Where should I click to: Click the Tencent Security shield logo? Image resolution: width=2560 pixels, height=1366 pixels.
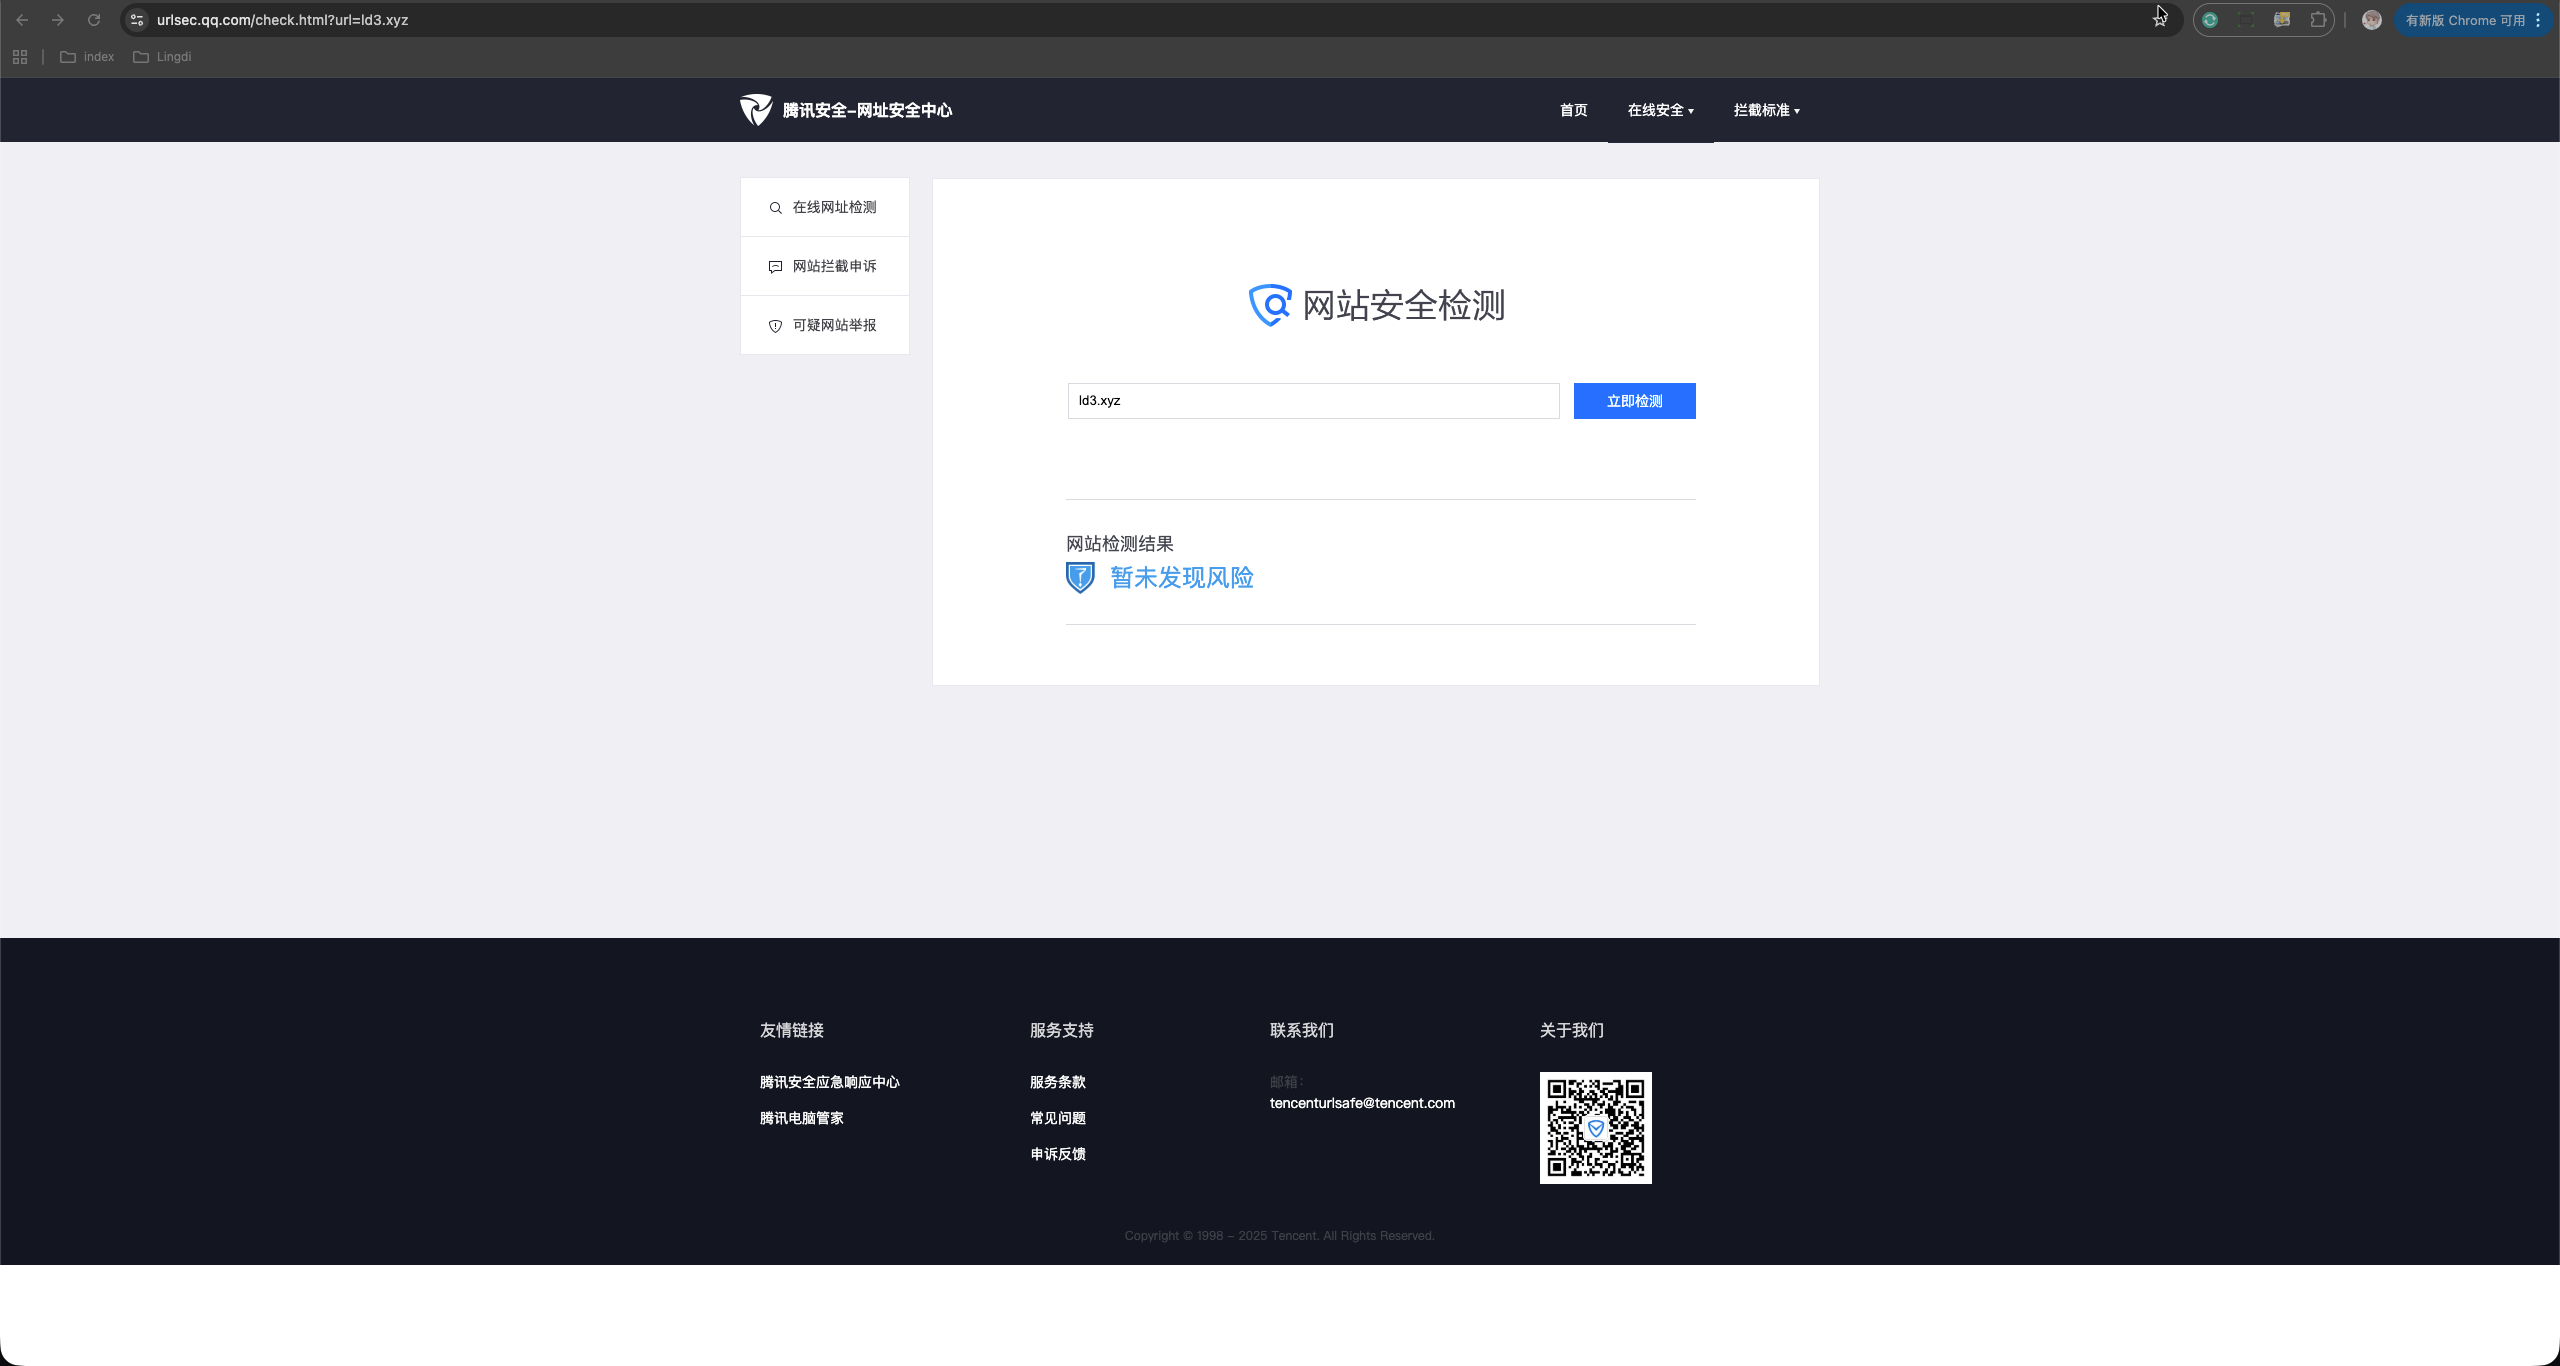click(x=756, y=110)
